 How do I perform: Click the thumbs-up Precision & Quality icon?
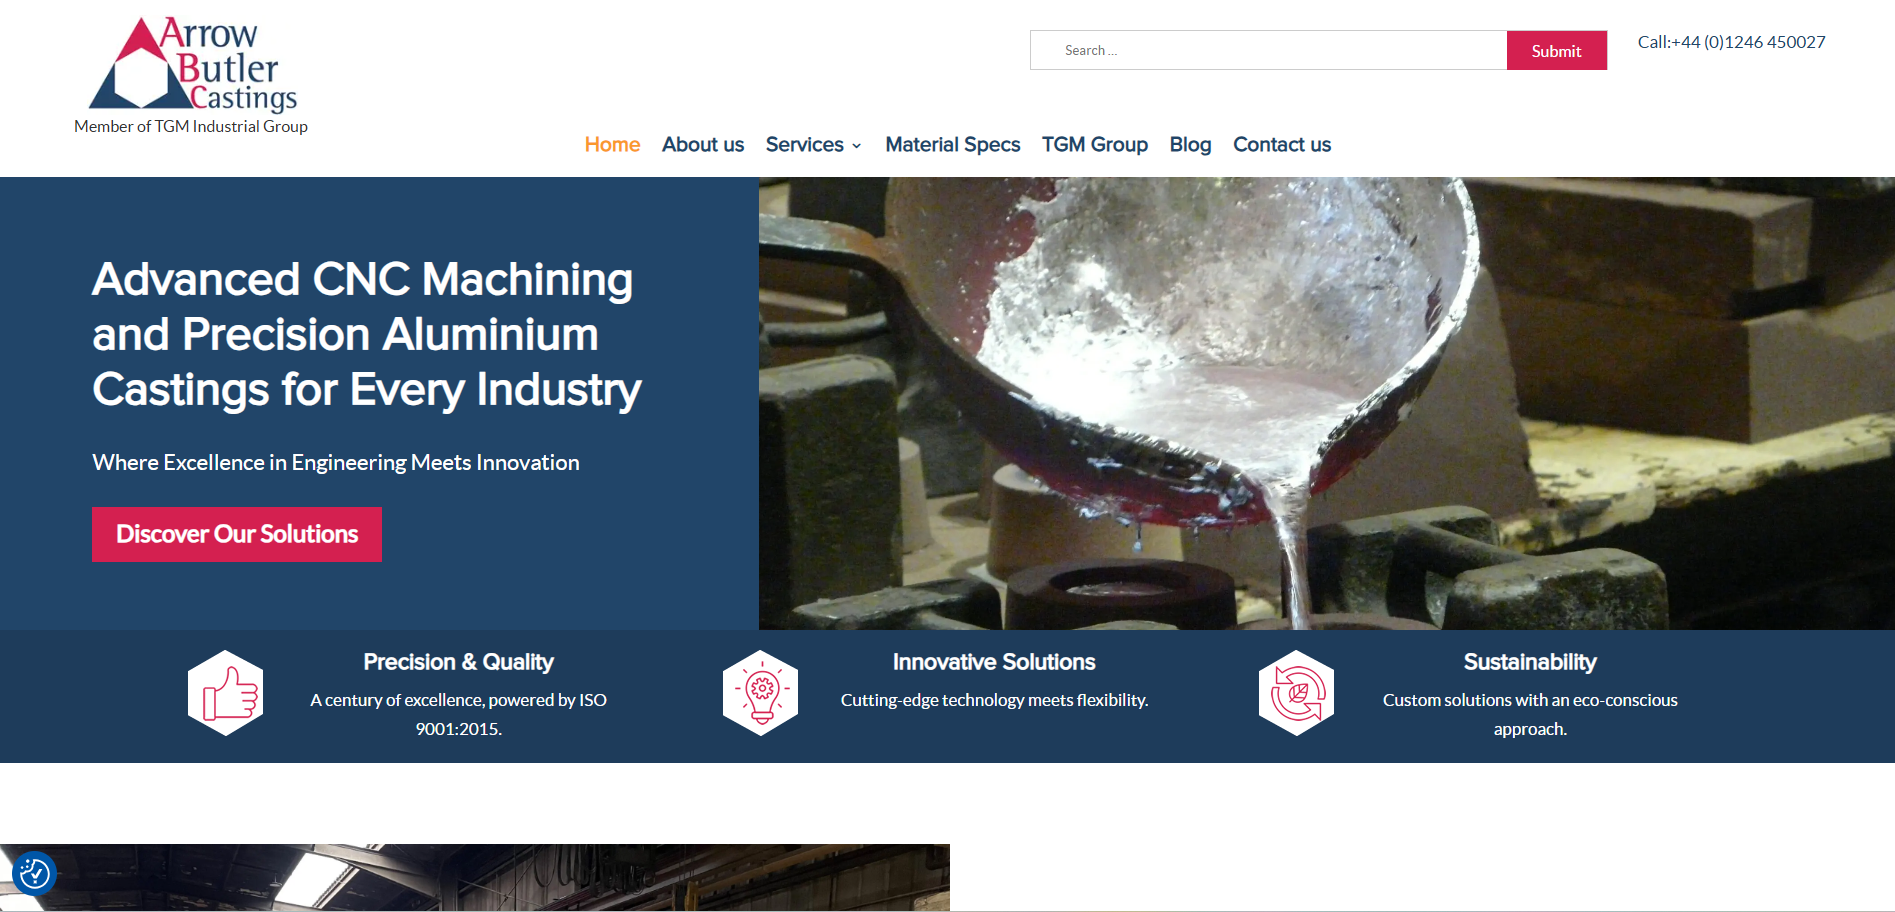coord(226,693)
